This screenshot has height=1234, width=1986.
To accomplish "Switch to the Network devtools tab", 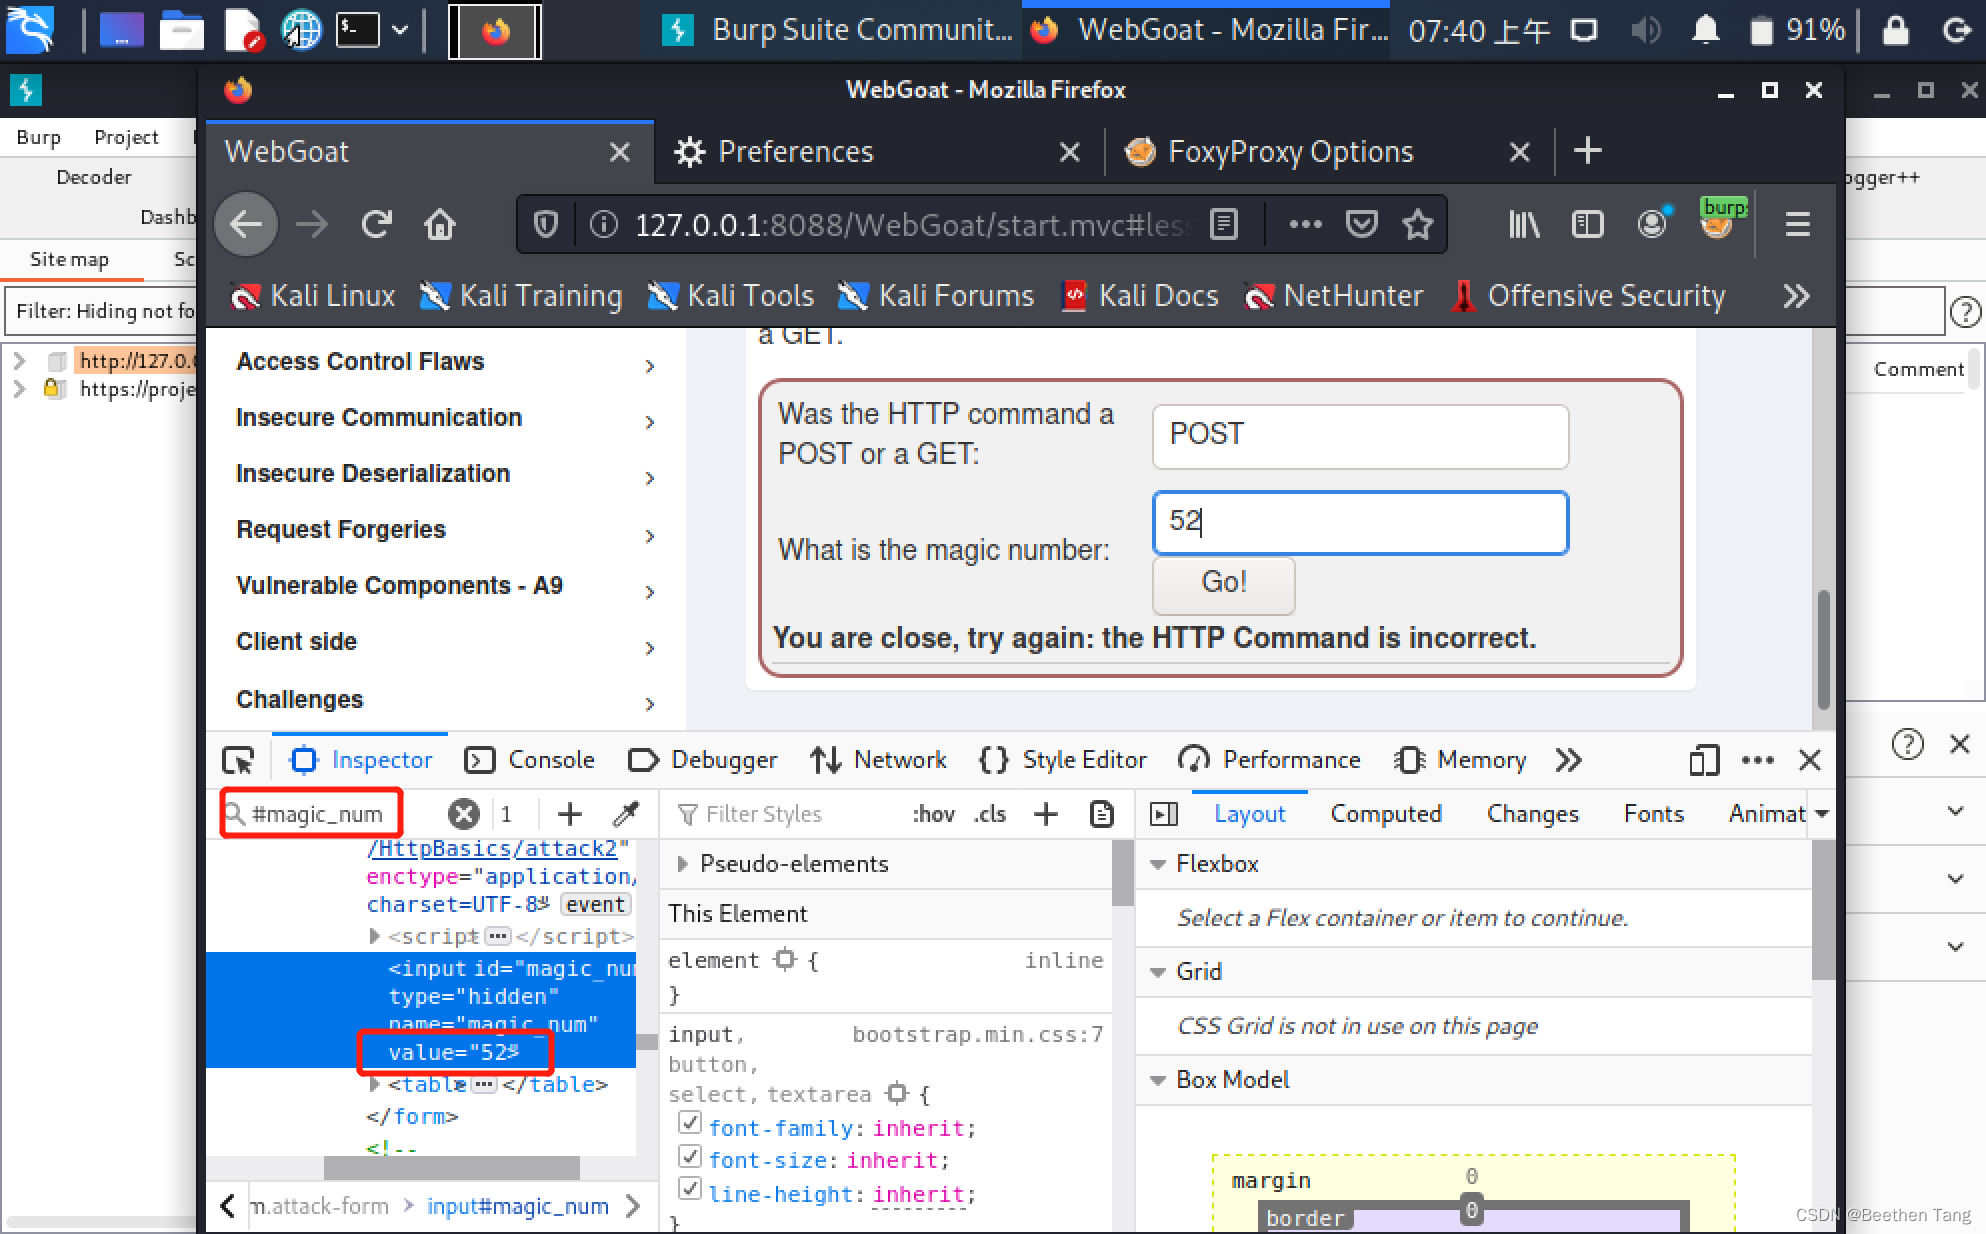I will 878,761.
